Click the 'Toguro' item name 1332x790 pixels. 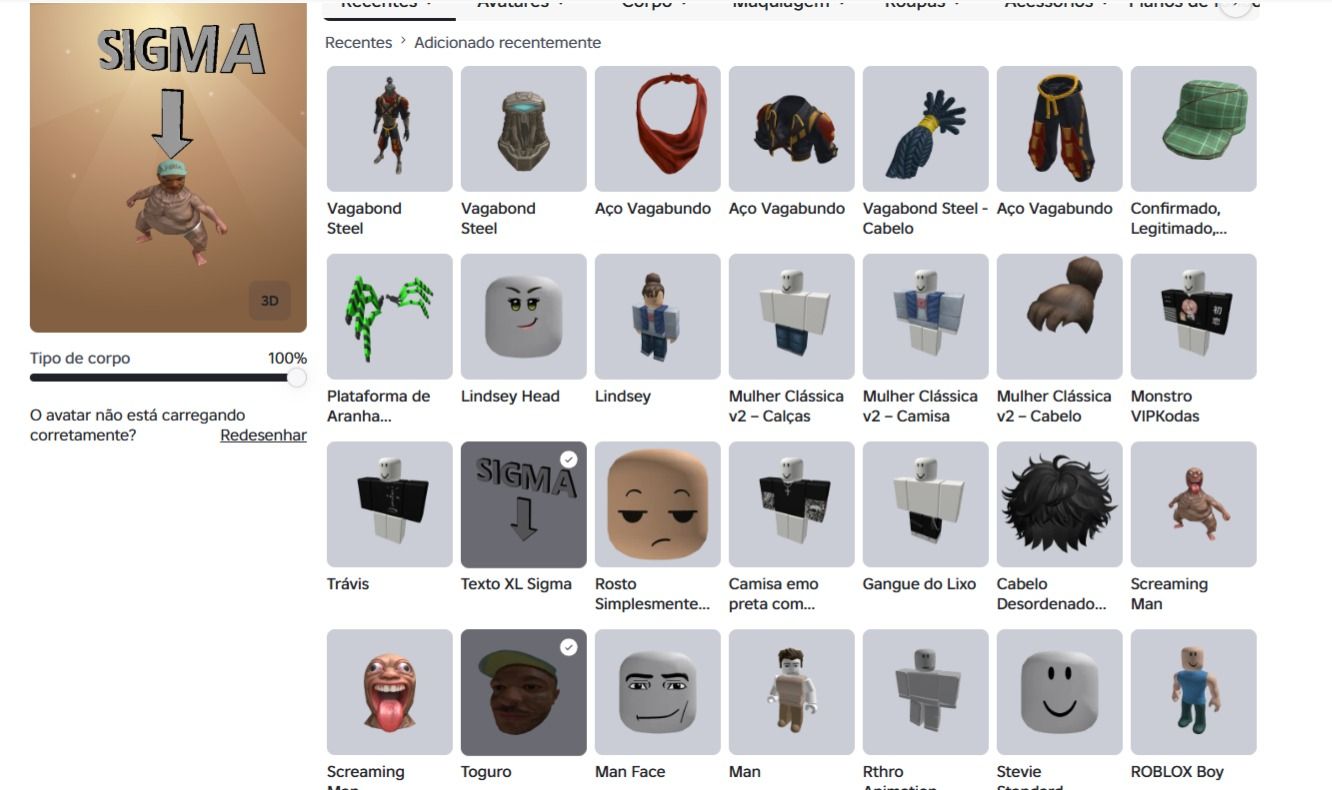[486, 772]
